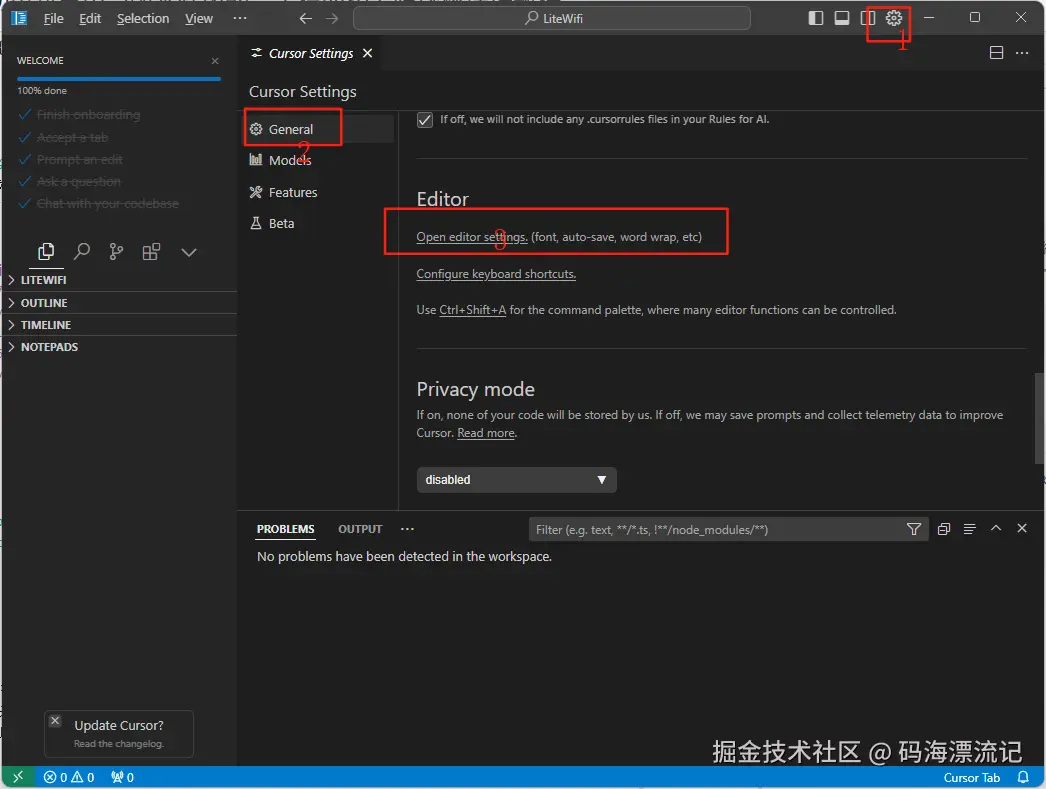Click Open editor settings link

(x=472, y=237)
